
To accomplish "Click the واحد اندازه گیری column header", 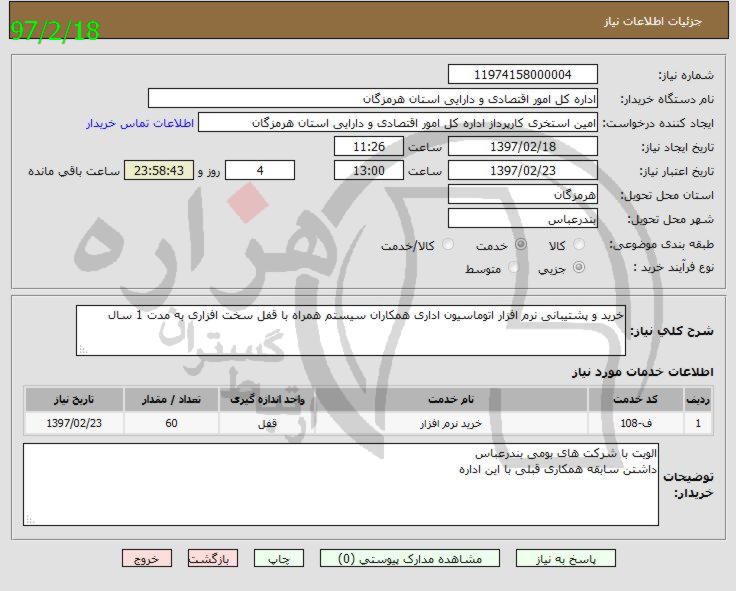I will pos(267,399).
